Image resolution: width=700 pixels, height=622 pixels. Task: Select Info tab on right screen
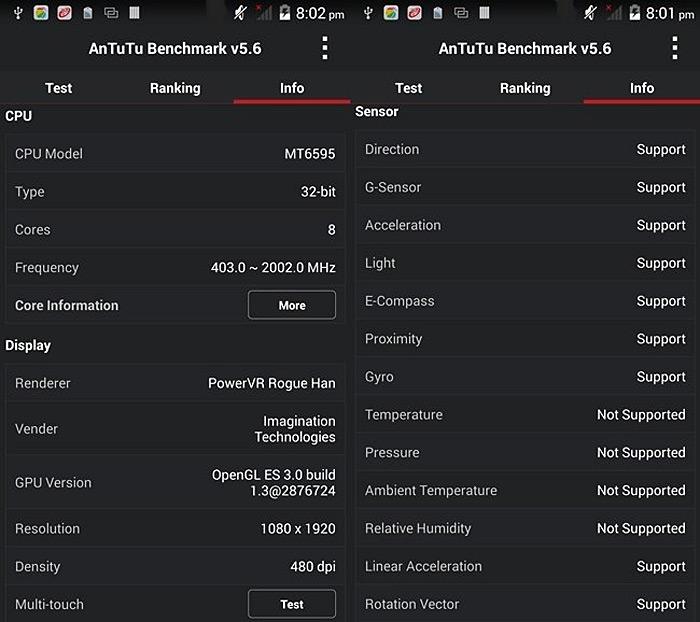pyautogui.click(x=642, y=88)
